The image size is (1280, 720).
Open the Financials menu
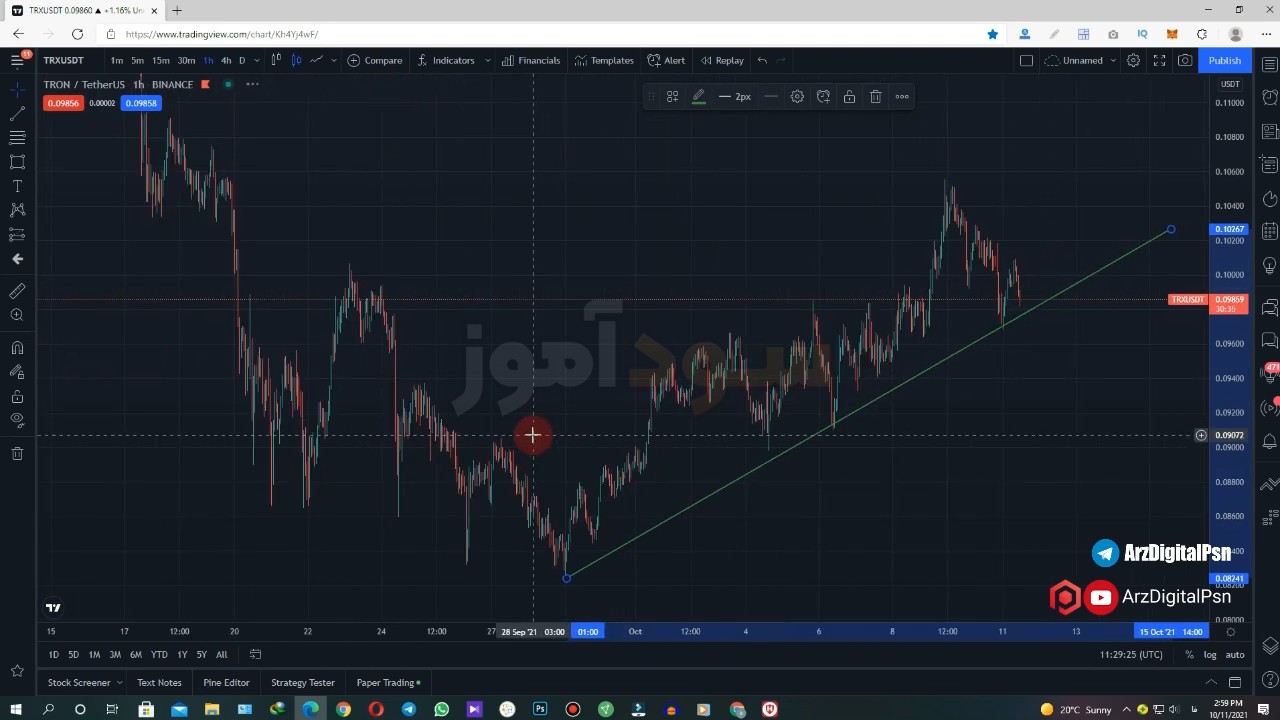point(531,61)
